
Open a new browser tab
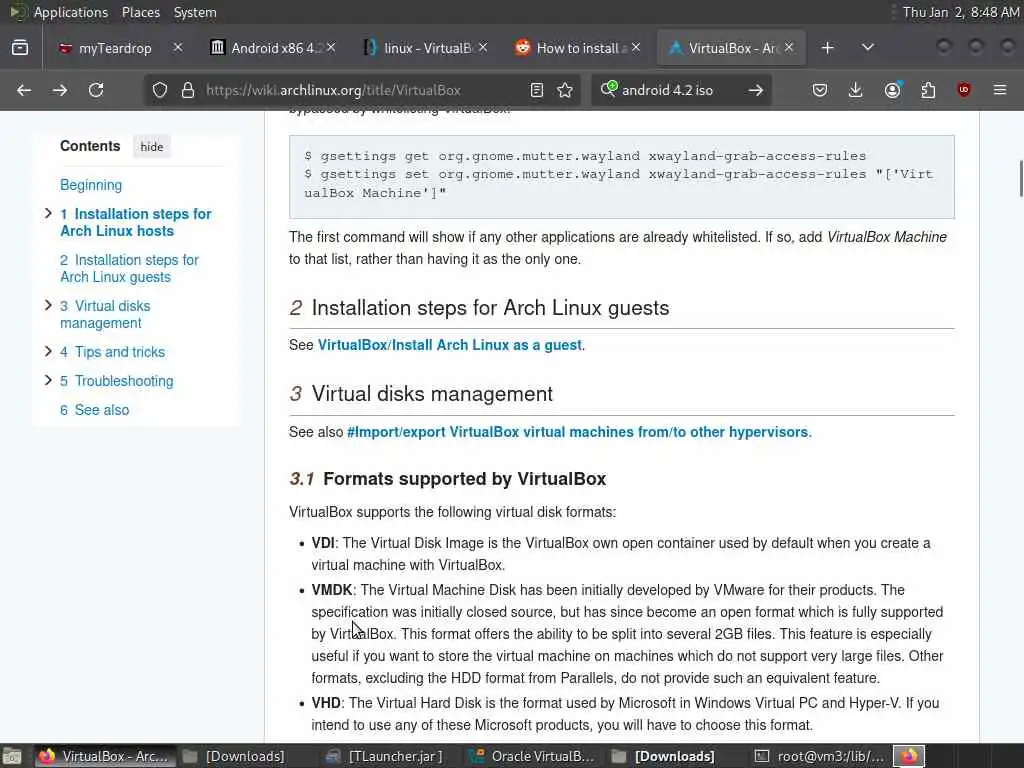coord(827,48)
